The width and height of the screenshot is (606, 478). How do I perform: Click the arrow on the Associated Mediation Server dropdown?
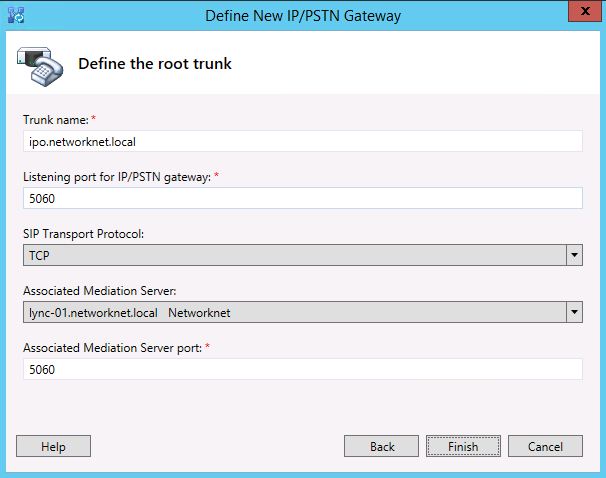pos(574,313)
